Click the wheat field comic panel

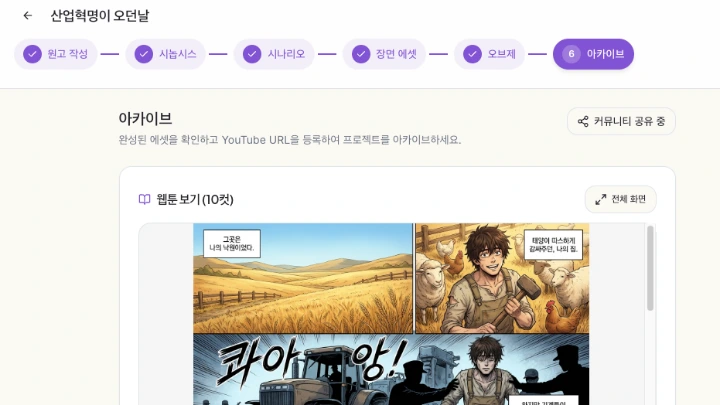(303, 278)
